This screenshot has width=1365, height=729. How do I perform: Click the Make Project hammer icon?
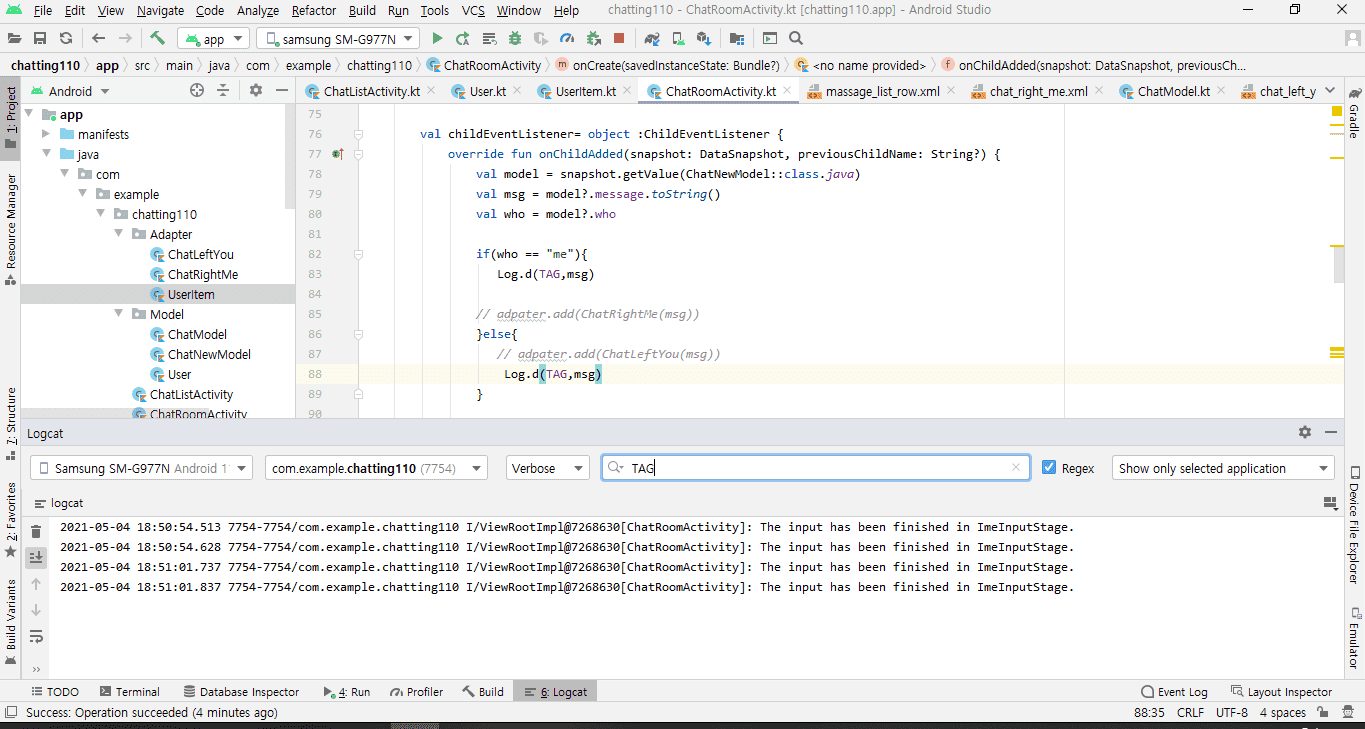157,39
